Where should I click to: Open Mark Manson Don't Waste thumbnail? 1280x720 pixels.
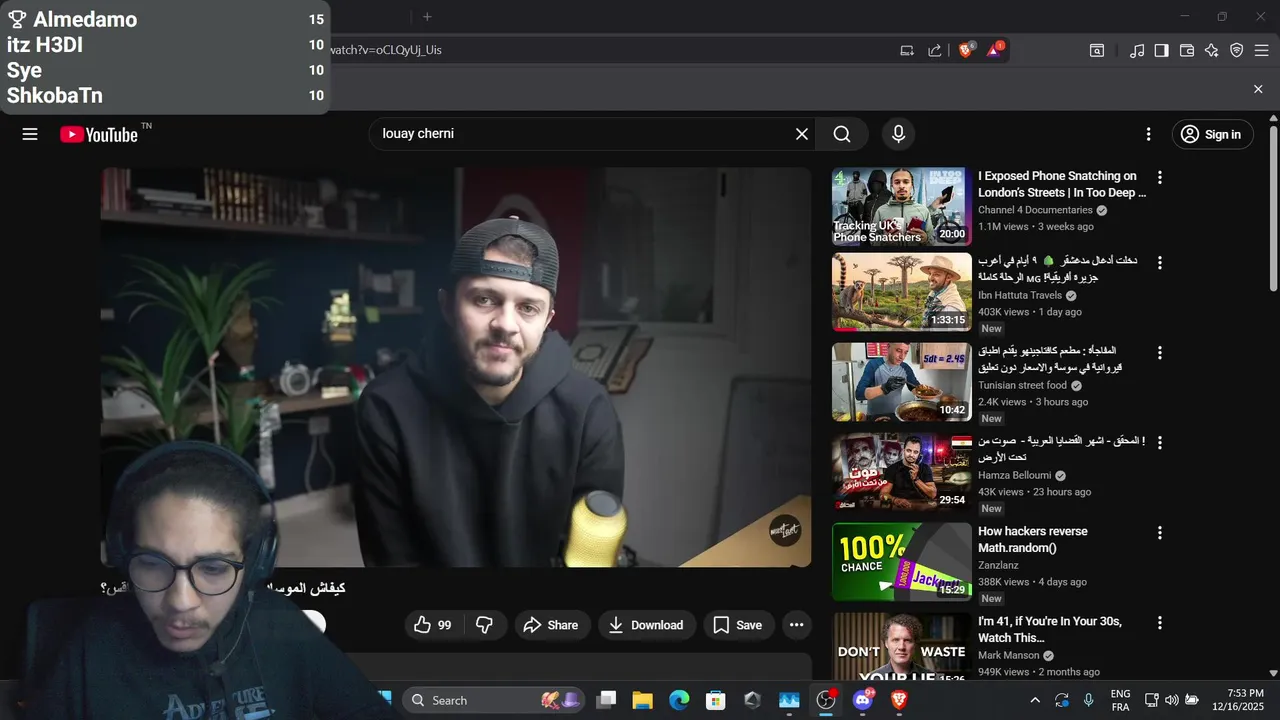901,648
